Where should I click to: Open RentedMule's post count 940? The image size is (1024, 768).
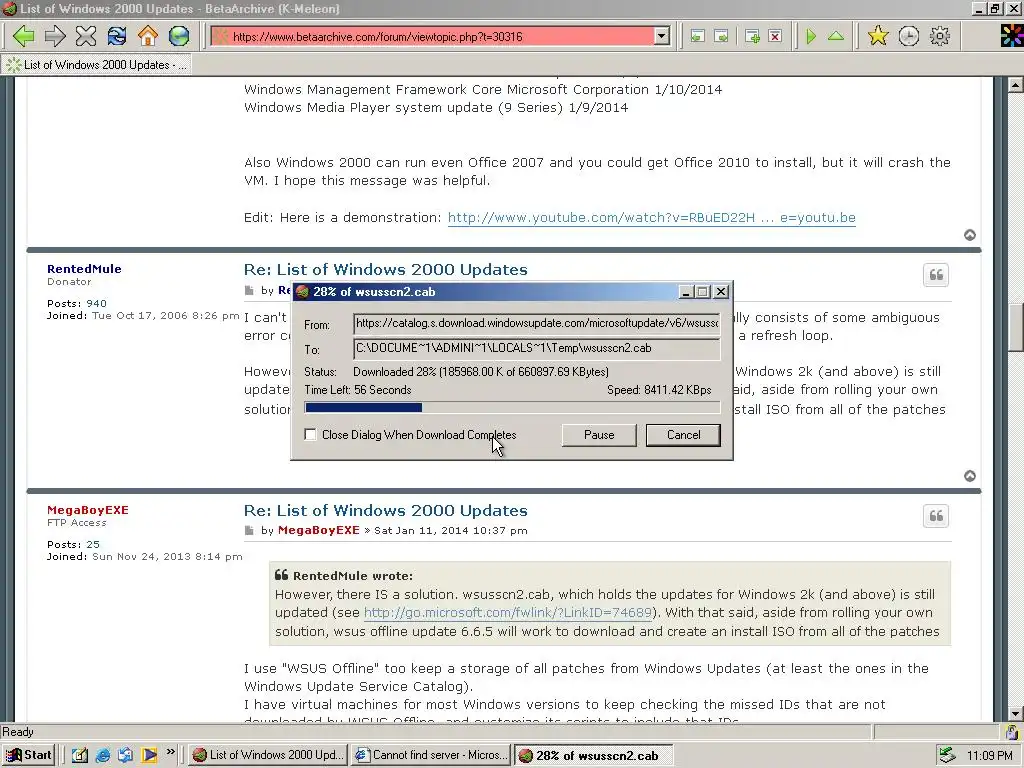pyautogui.click(x=96, y=303)
